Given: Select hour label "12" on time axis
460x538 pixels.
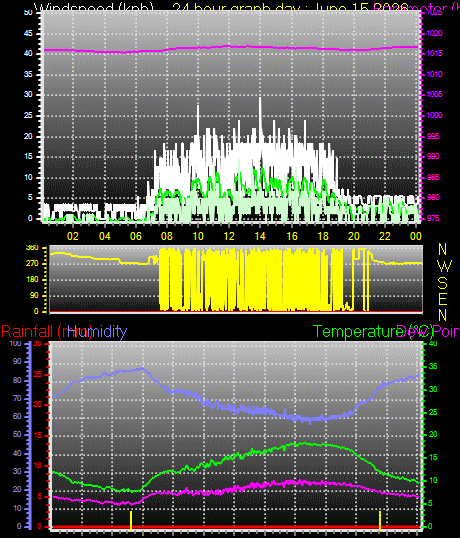Looking at the screenshot, I should [x=229, y=236].
